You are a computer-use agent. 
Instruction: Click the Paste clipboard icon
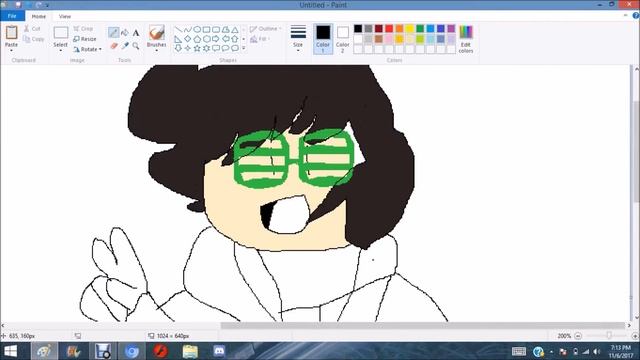(11, 32)
